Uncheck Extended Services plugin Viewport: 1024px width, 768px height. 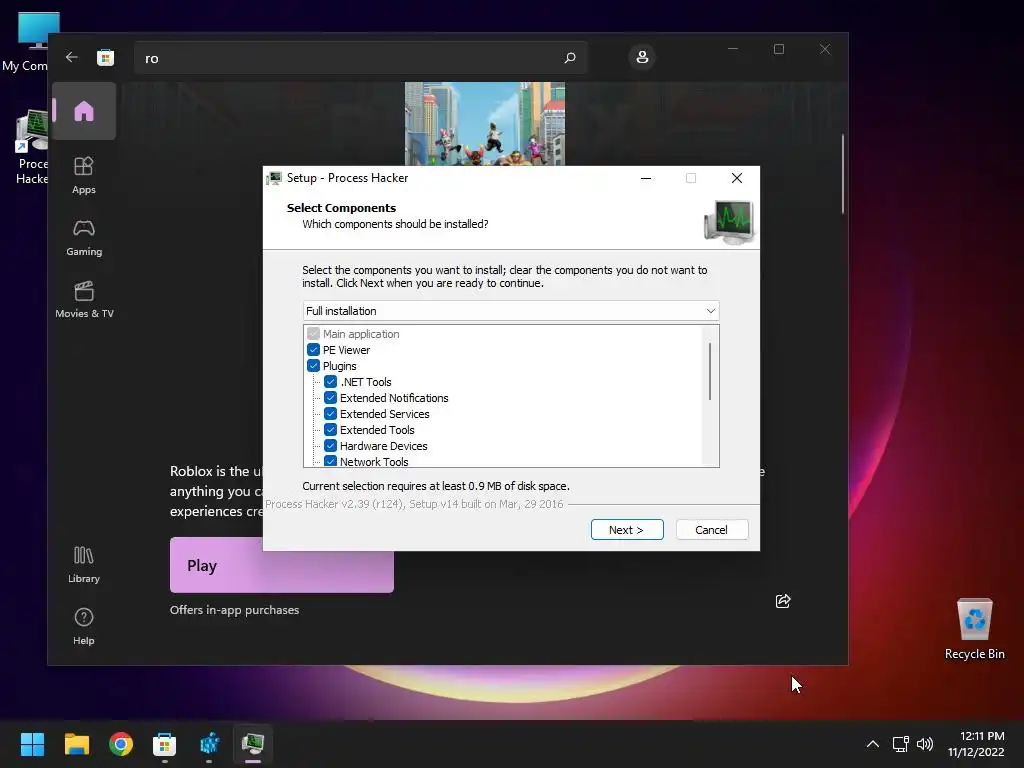click(x=330, y=414)
